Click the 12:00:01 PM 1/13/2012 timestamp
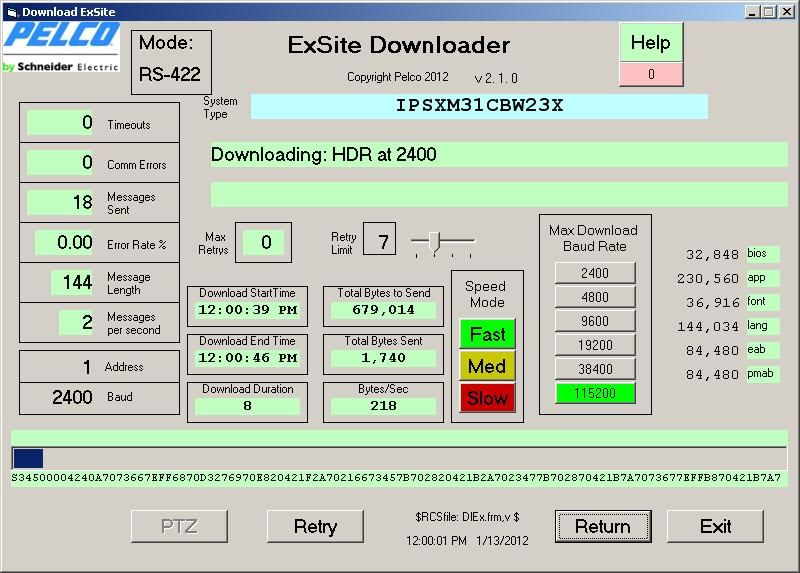The height and width of the screenshot is (573, 800). 467,541
